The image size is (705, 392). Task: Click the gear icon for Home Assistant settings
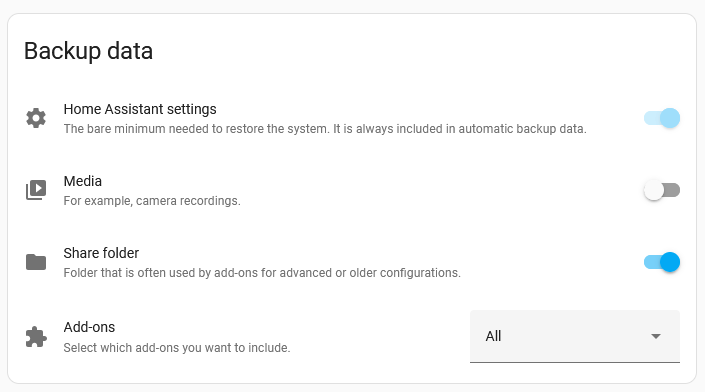tap(36, 118)
